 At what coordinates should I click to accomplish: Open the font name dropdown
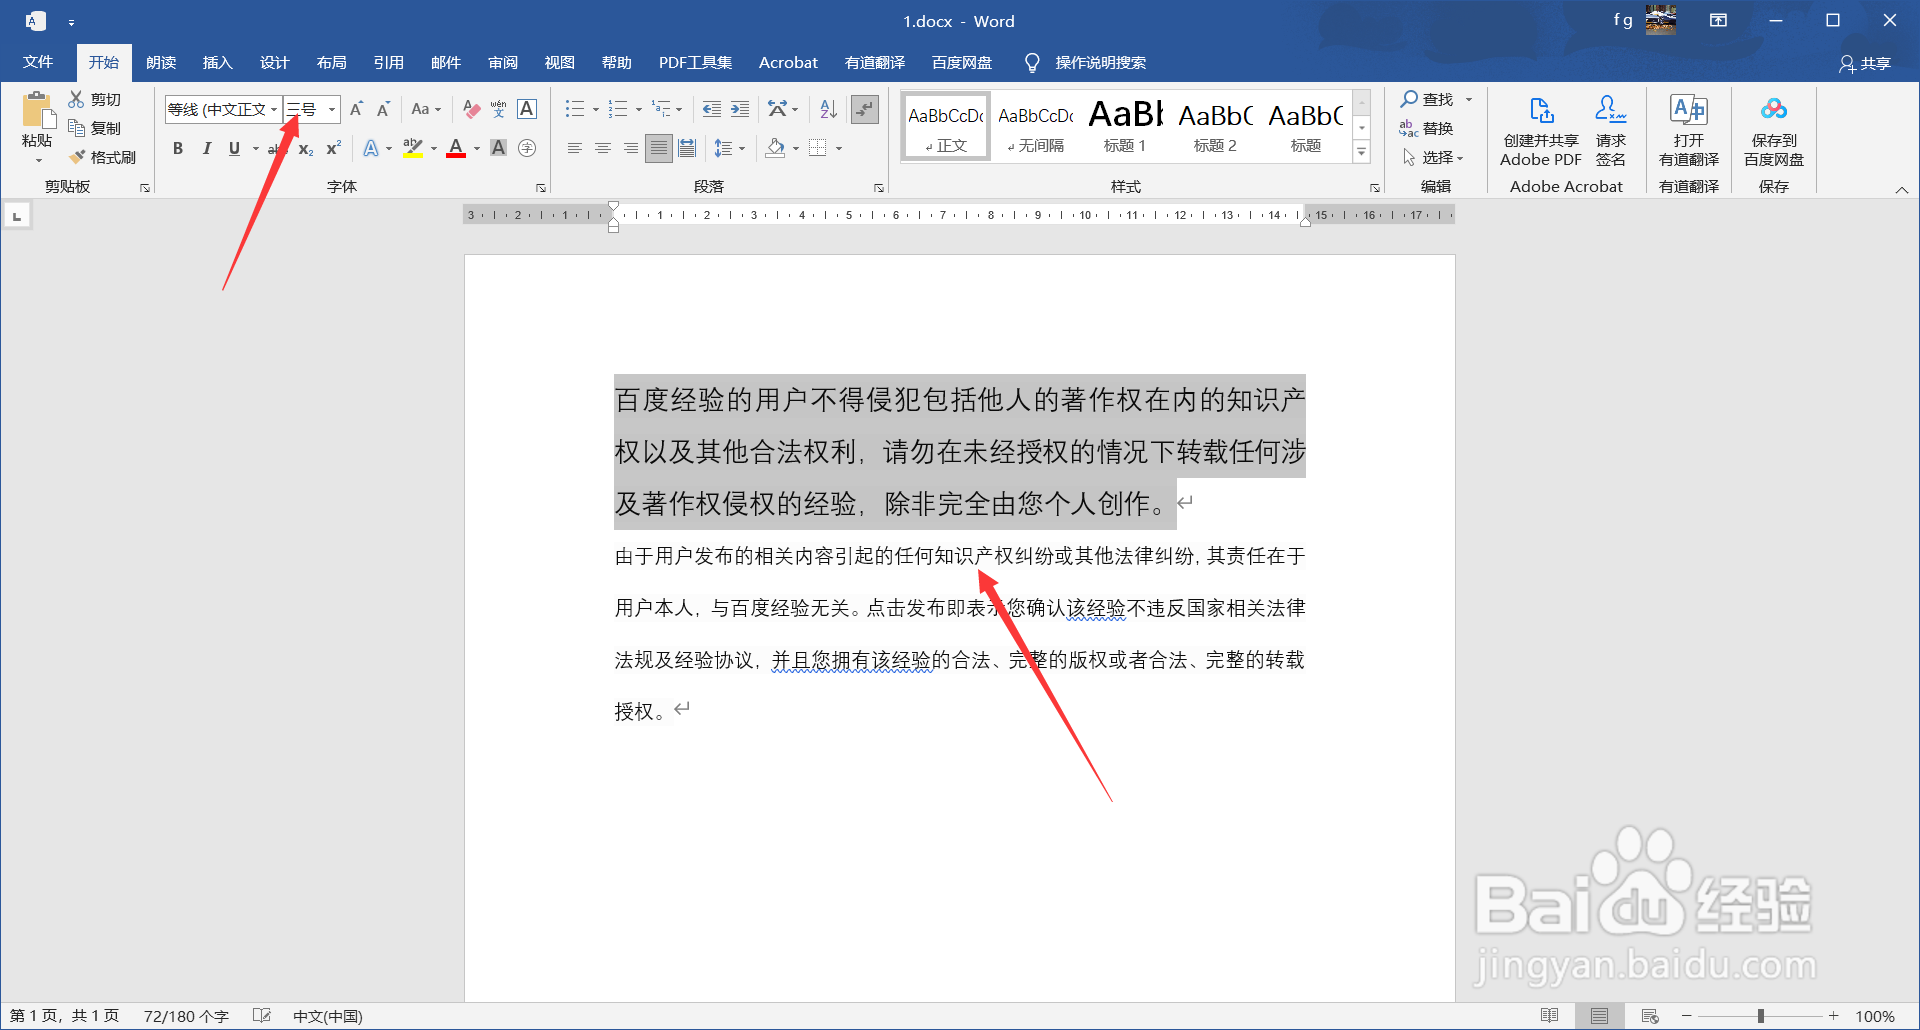tap(273, 109)
